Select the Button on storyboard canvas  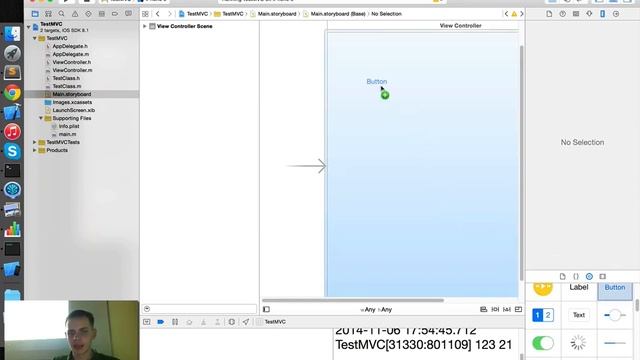point(376,82)
